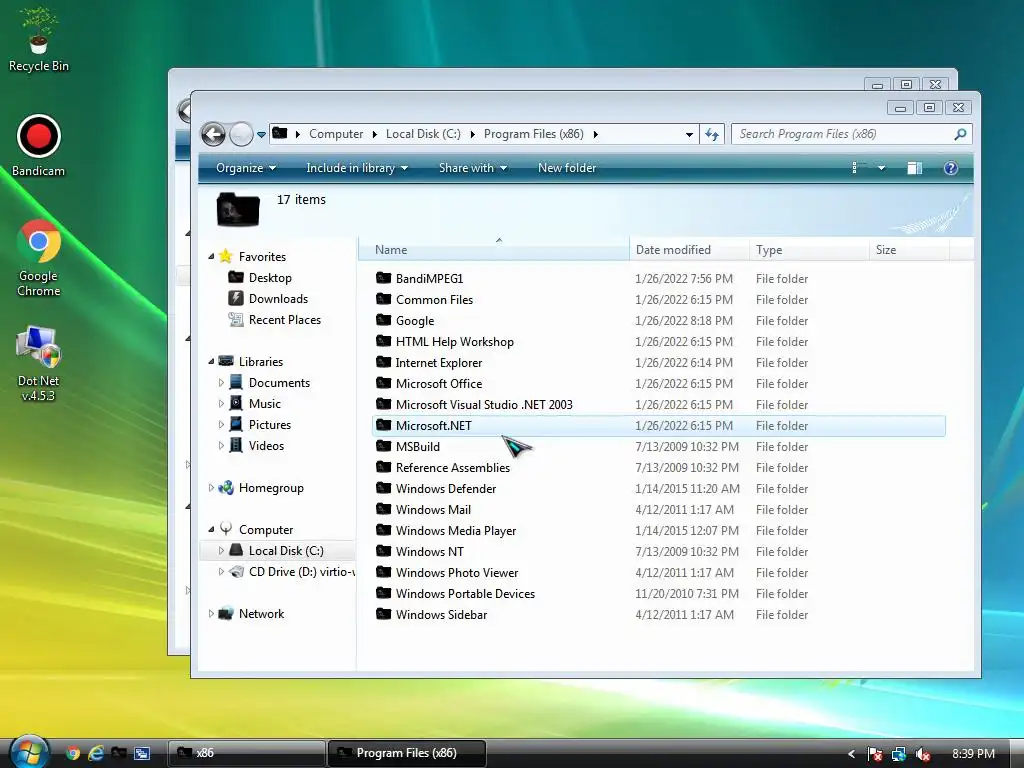1024x768 pixels.
Task: Sort by the Type column header
Action: [x=808, y=249]
